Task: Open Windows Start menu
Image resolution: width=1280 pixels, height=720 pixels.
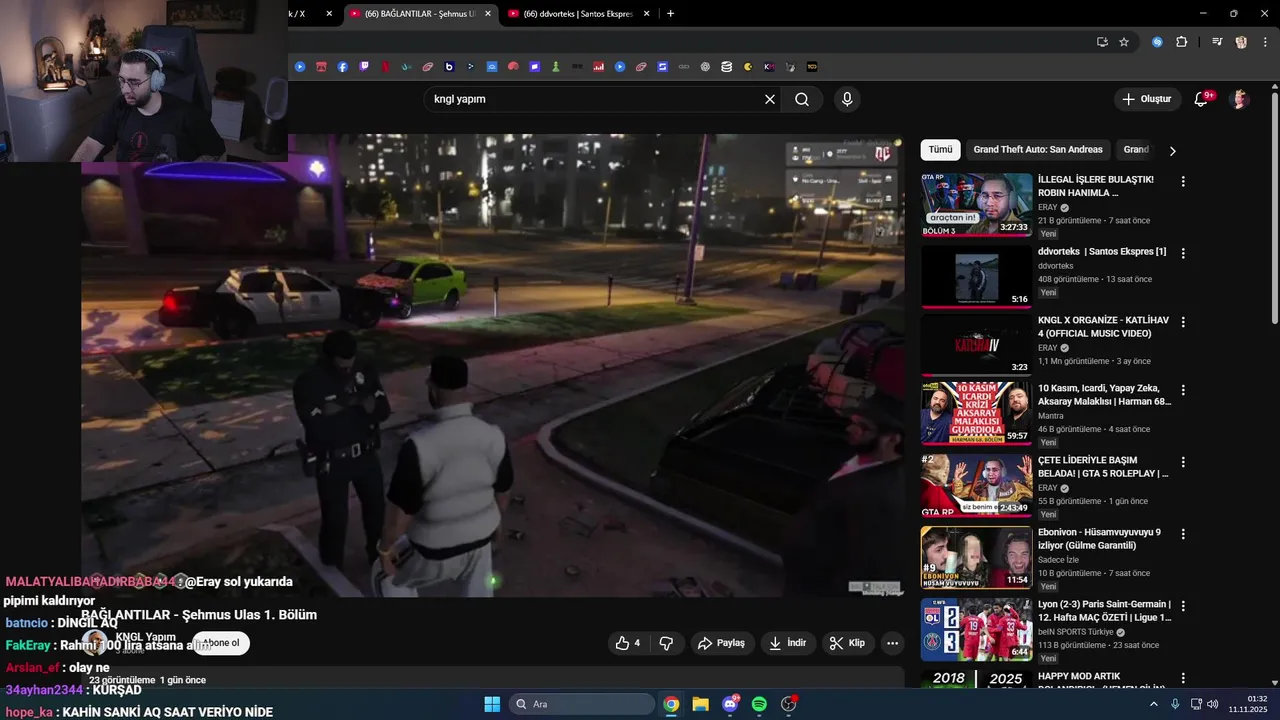Action: 492,704
